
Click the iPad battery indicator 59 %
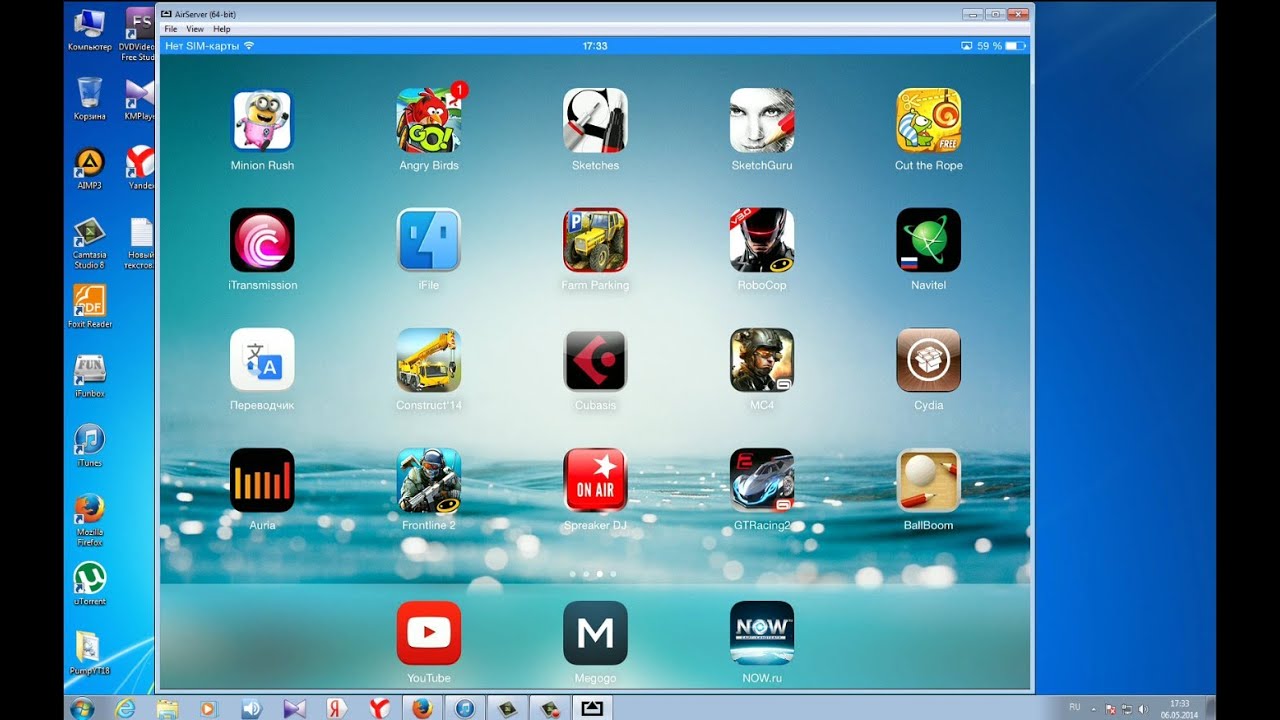[x=1001, y=46]
